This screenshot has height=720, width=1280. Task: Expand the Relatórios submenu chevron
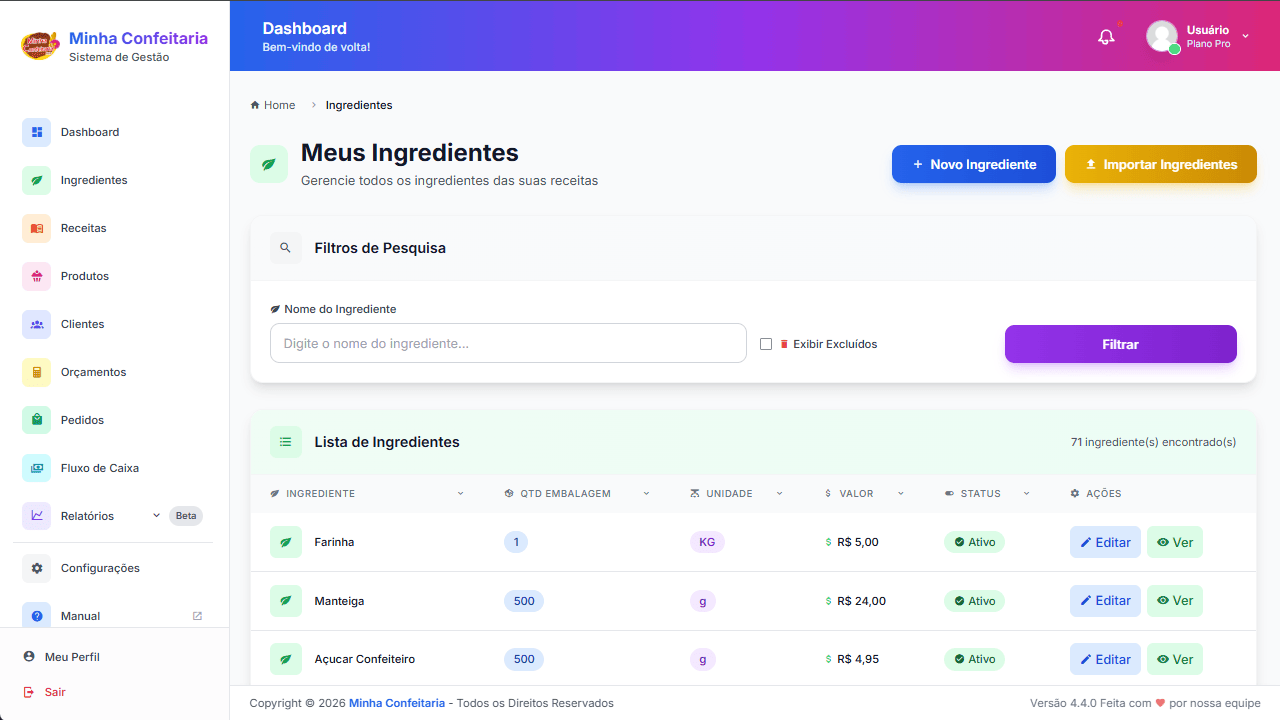coord(156,516)
